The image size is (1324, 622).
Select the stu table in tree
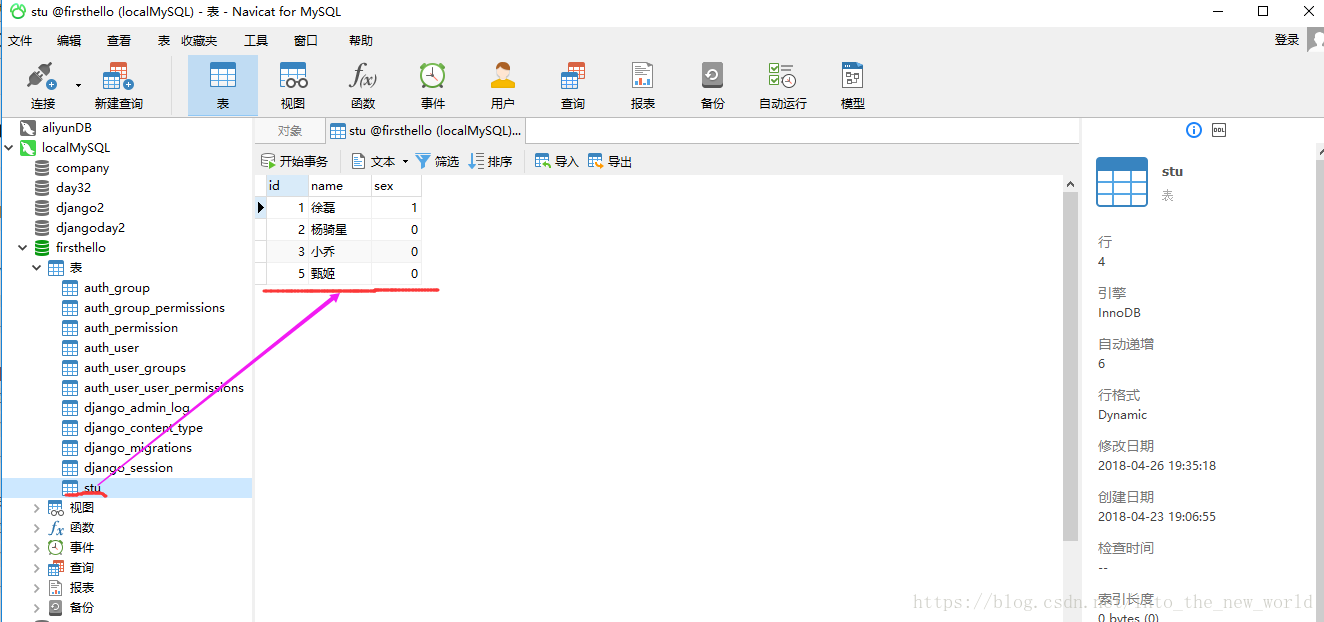92,488
